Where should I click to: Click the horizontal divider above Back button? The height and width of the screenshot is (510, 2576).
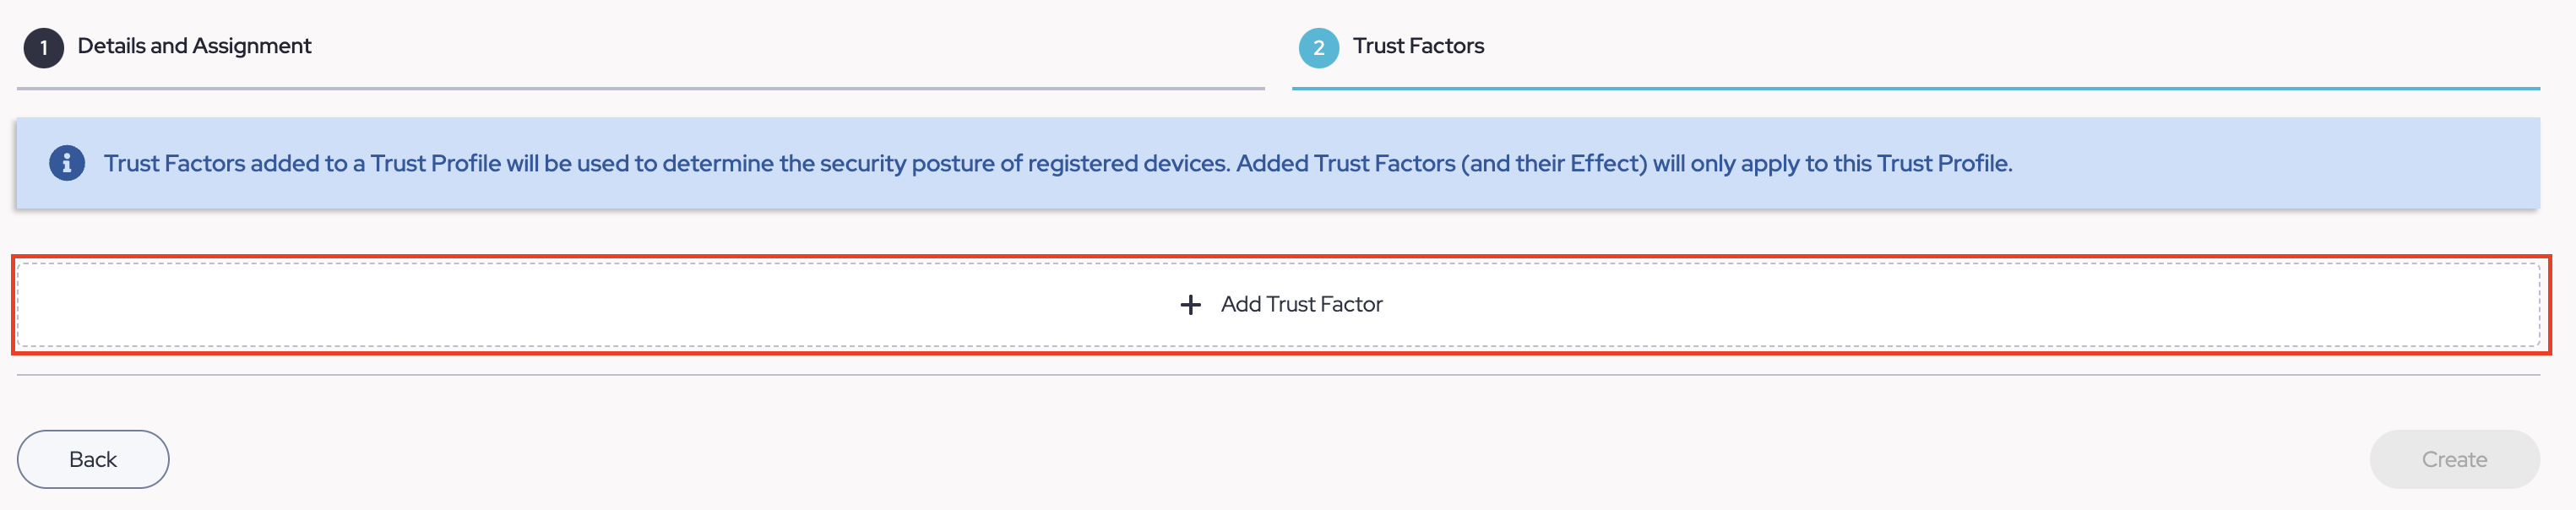click(1277, 375)
